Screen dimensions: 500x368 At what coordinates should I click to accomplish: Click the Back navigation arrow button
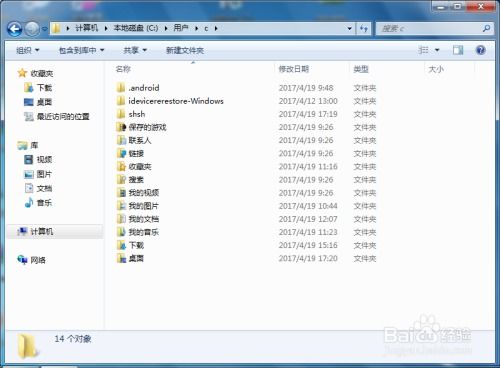pos(15,29)
